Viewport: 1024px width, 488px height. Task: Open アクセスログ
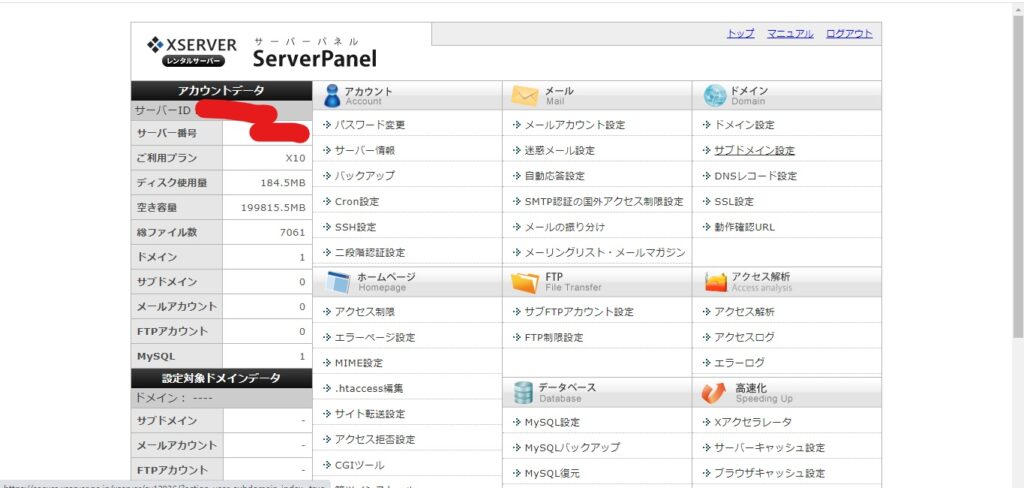point(744,338)
